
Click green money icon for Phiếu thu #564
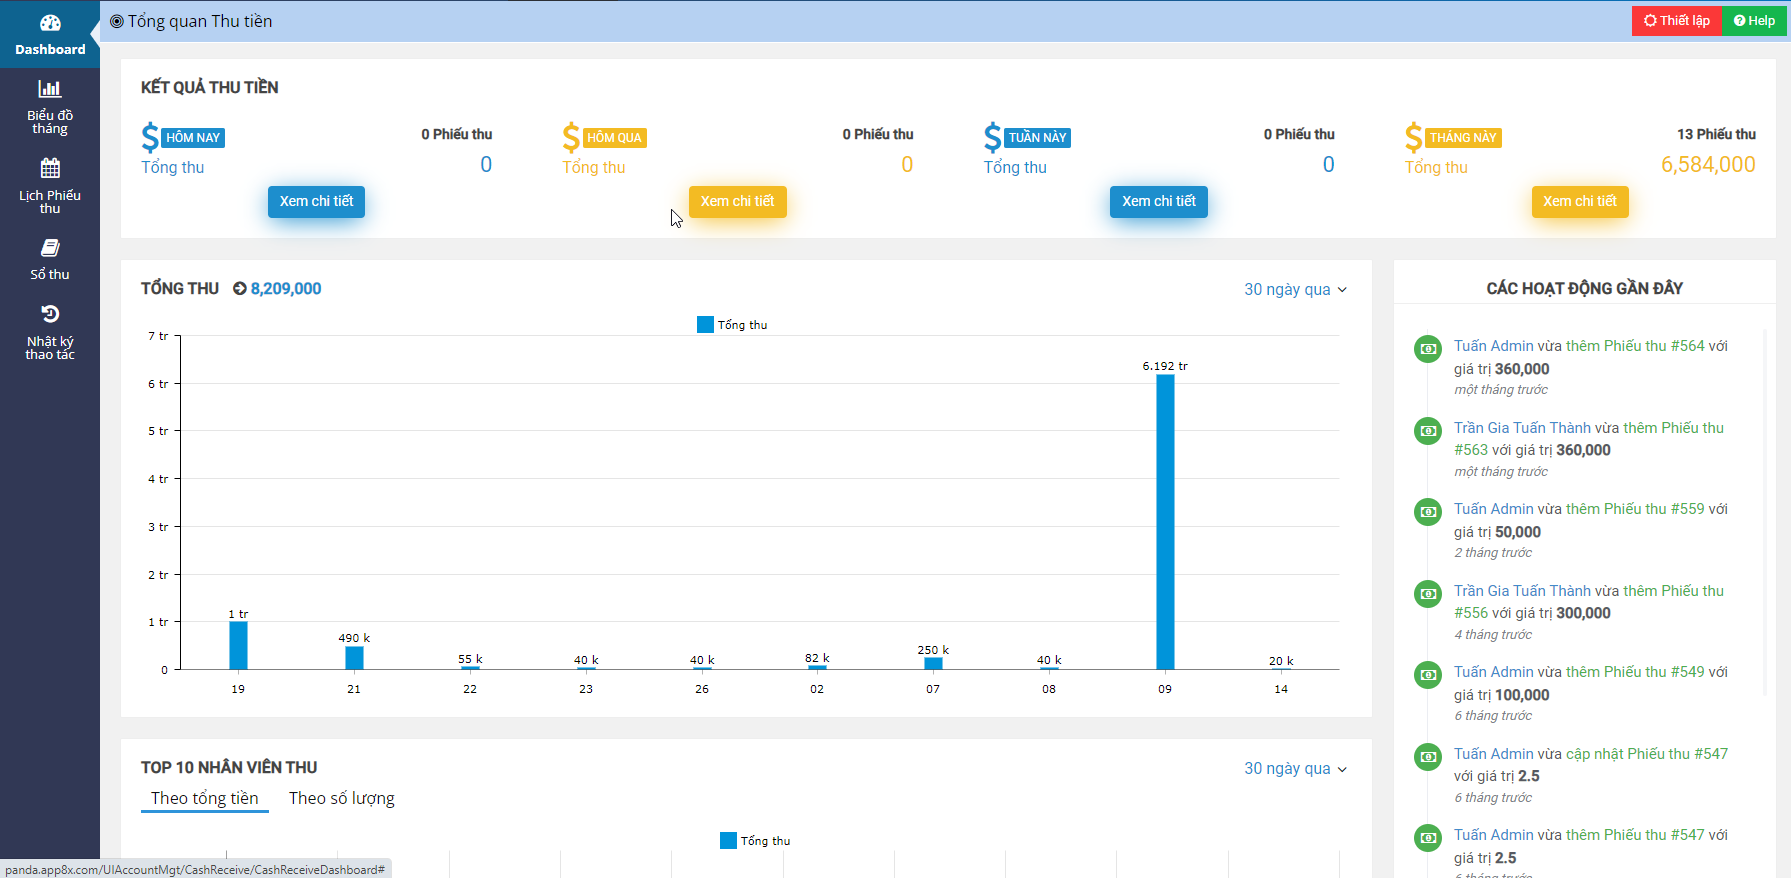pyautogui.click(x=1427, y=349)
